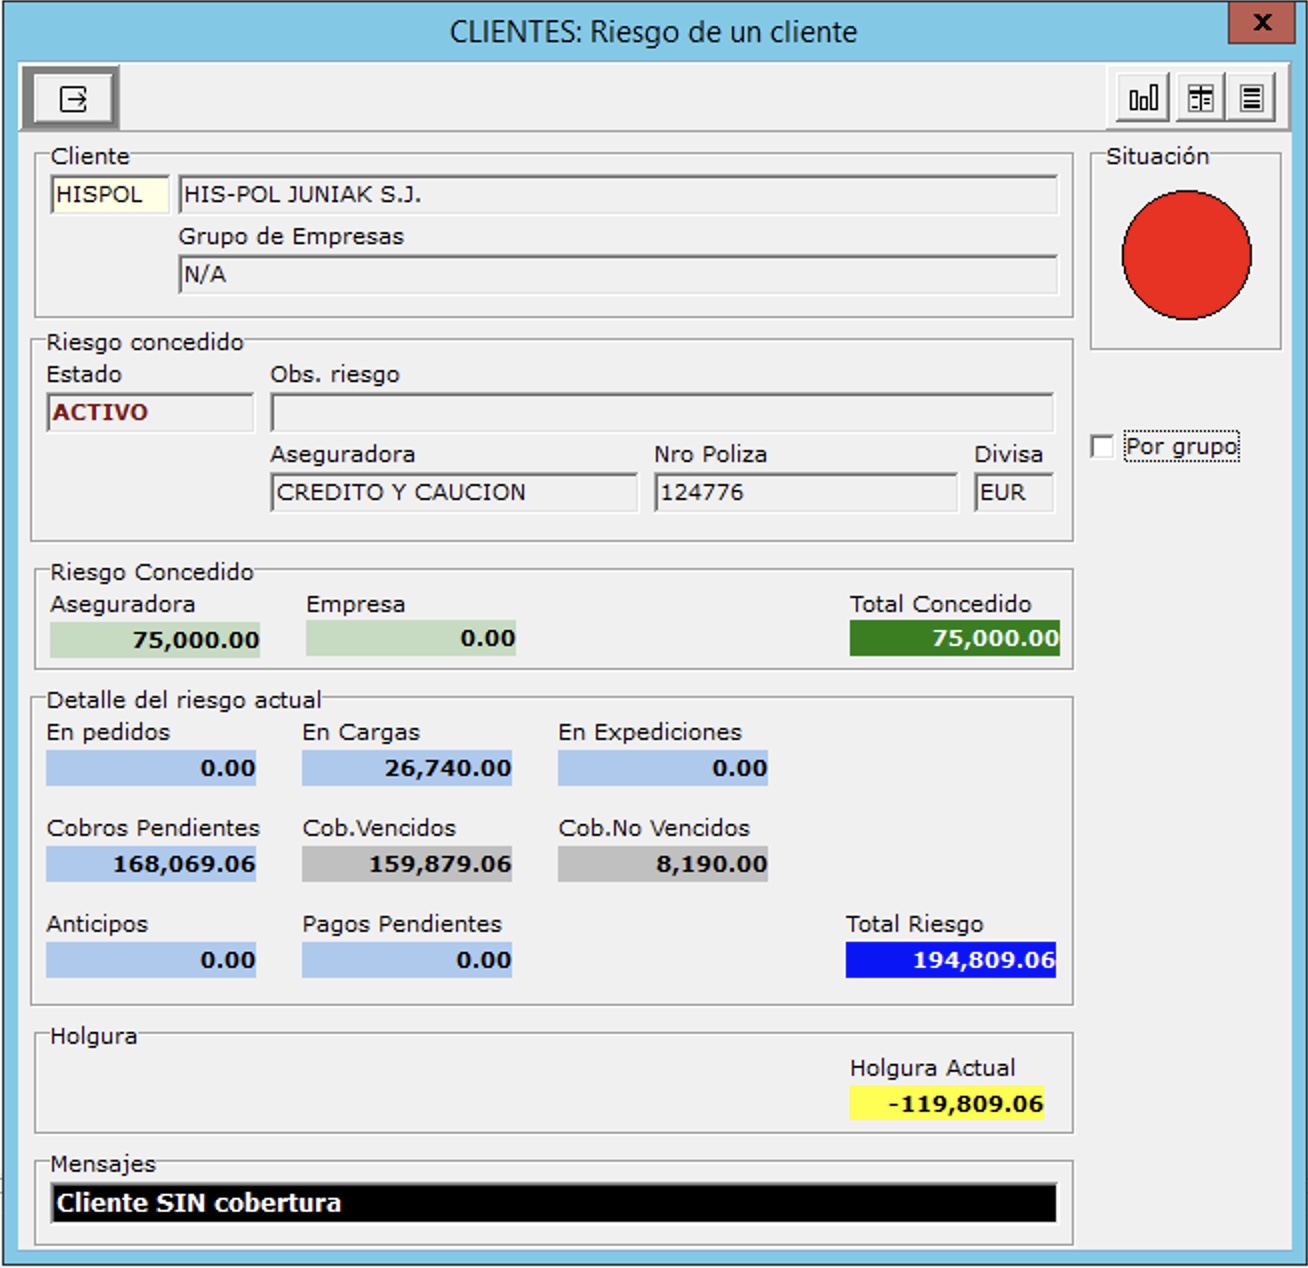Open the table grid view icon
The image size is (1308, 1268).
pos(1200,98)
